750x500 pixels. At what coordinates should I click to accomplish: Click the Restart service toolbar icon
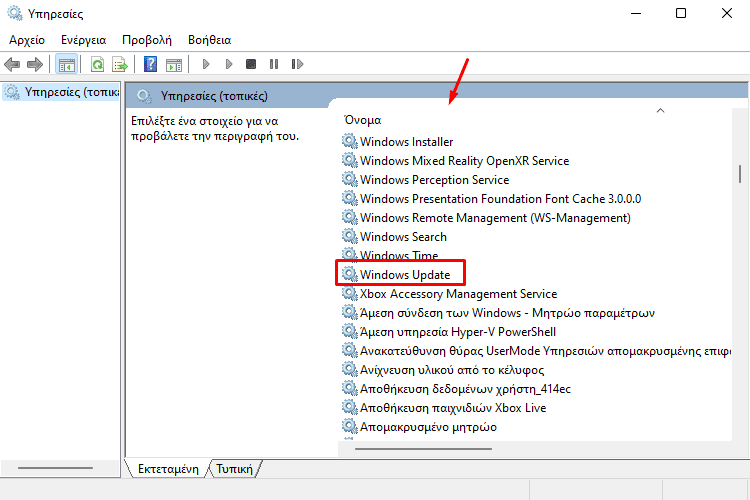point(297,64)
